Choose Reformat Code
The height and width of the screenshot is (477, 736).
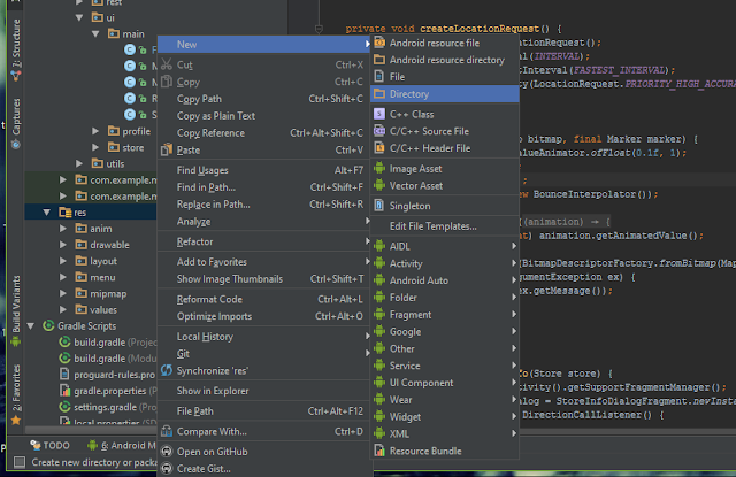264,299
